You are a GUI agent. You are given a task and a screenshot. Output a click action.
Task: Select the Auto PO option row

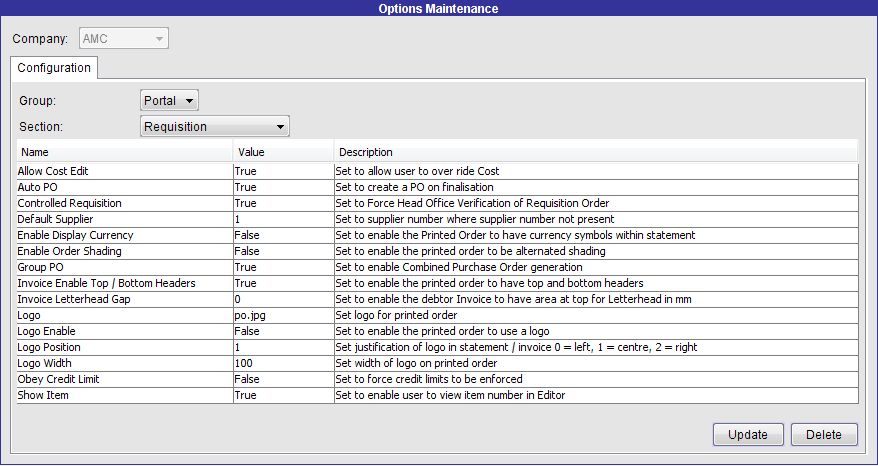[x=437, y=187]
